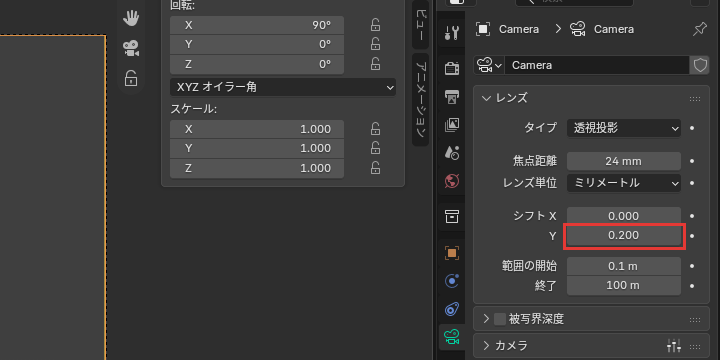The image size is (720, 360).
Task: Click animate dot beside タイプ
Action: coord(692,129)
